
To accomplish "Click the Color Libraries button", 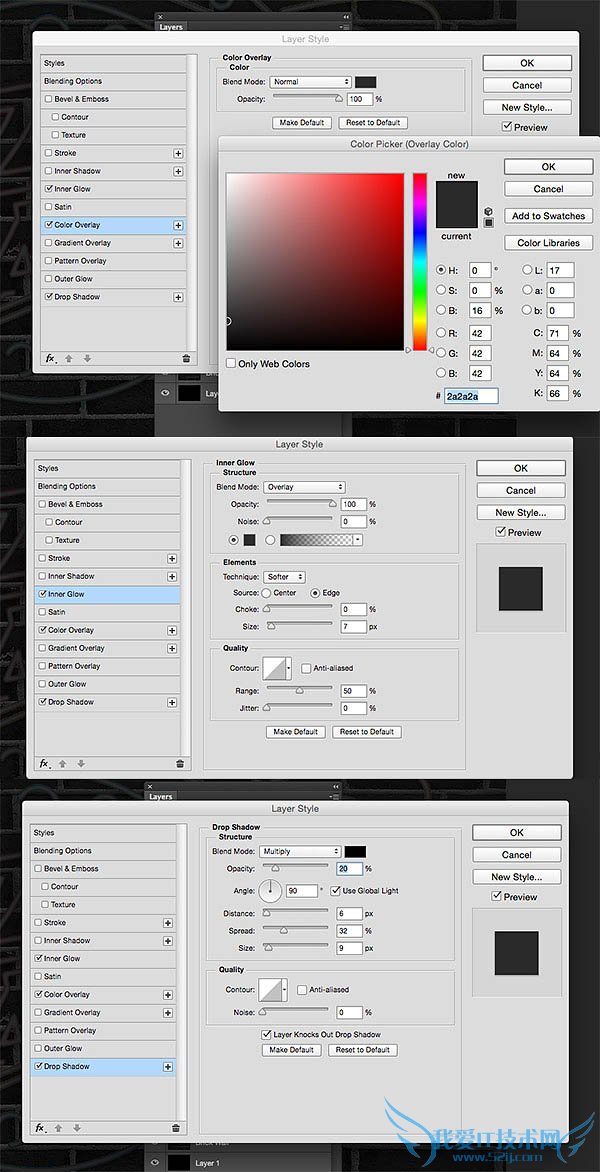I will coord(548,243).
